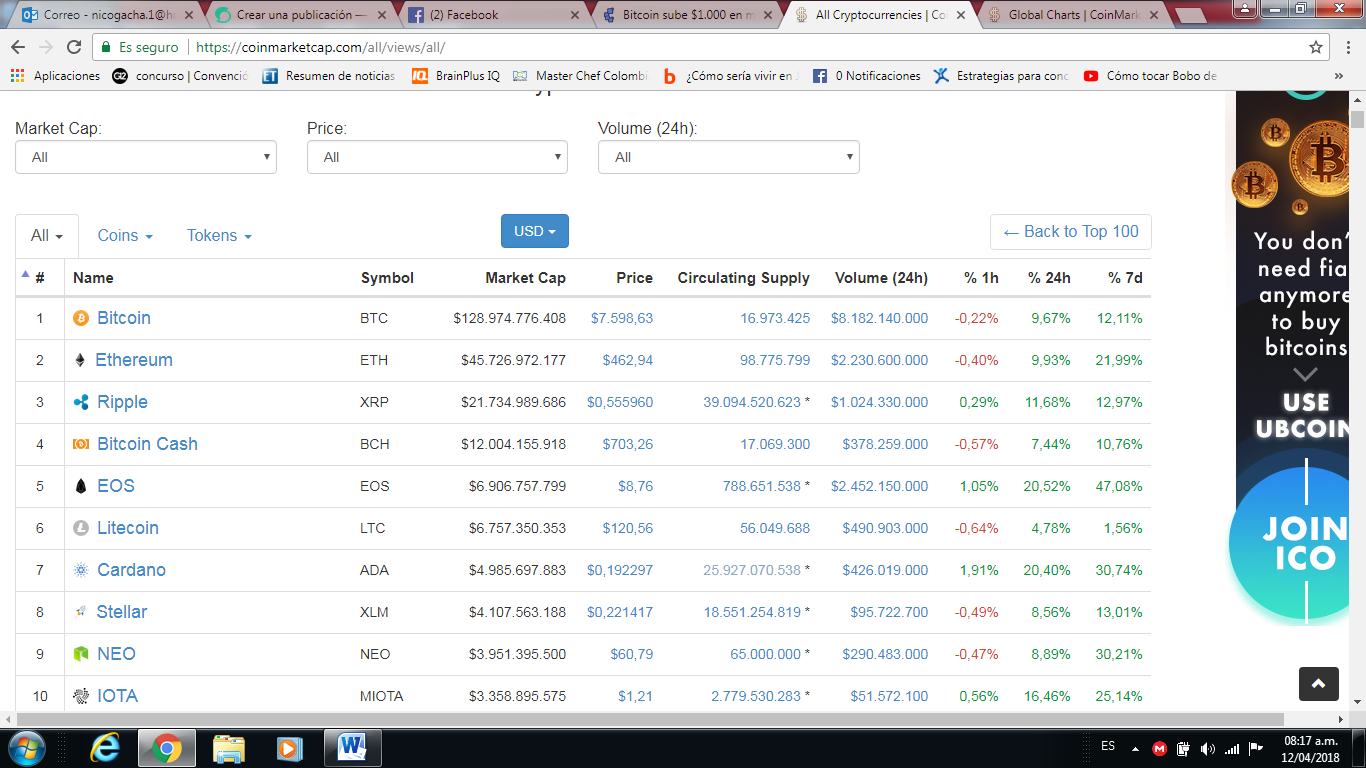The height and width of the screenshot is (768, 1366).
Task: Open the Cardano name link
Action: (x=131, y=570)
